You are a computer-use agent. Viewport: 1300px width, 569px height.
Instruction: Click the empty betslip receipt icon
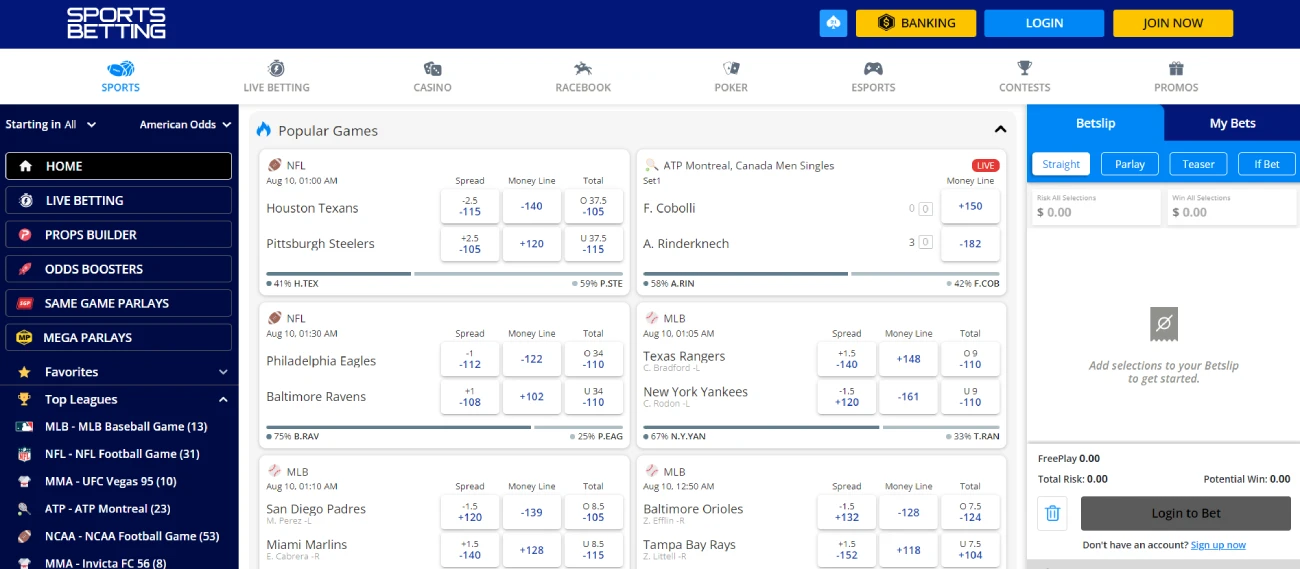1164,324
